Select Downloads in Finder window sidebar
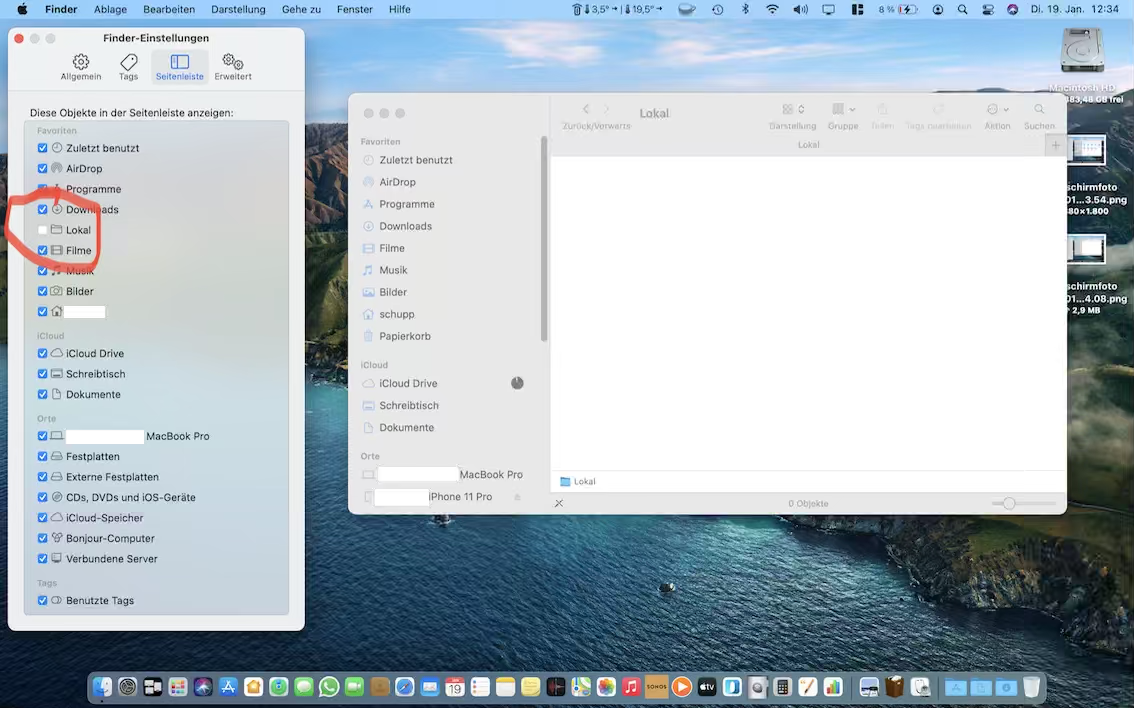The height and width of the screenshot is (708, 1134). 405,226
